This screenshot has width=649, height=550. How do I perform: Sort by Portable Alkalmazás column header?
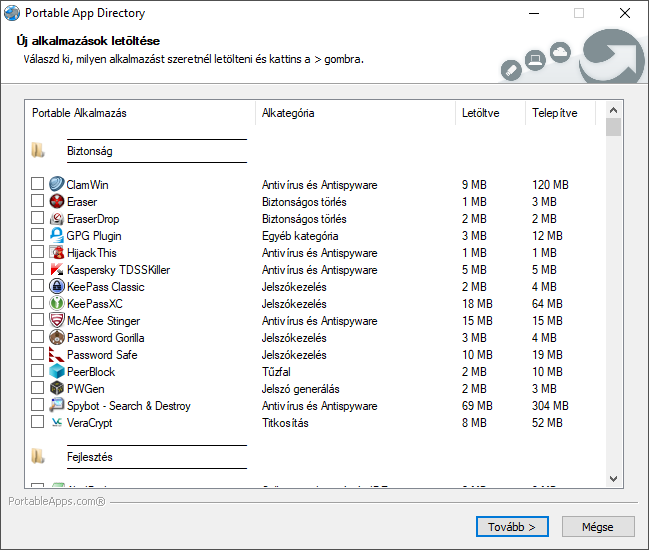140,113
